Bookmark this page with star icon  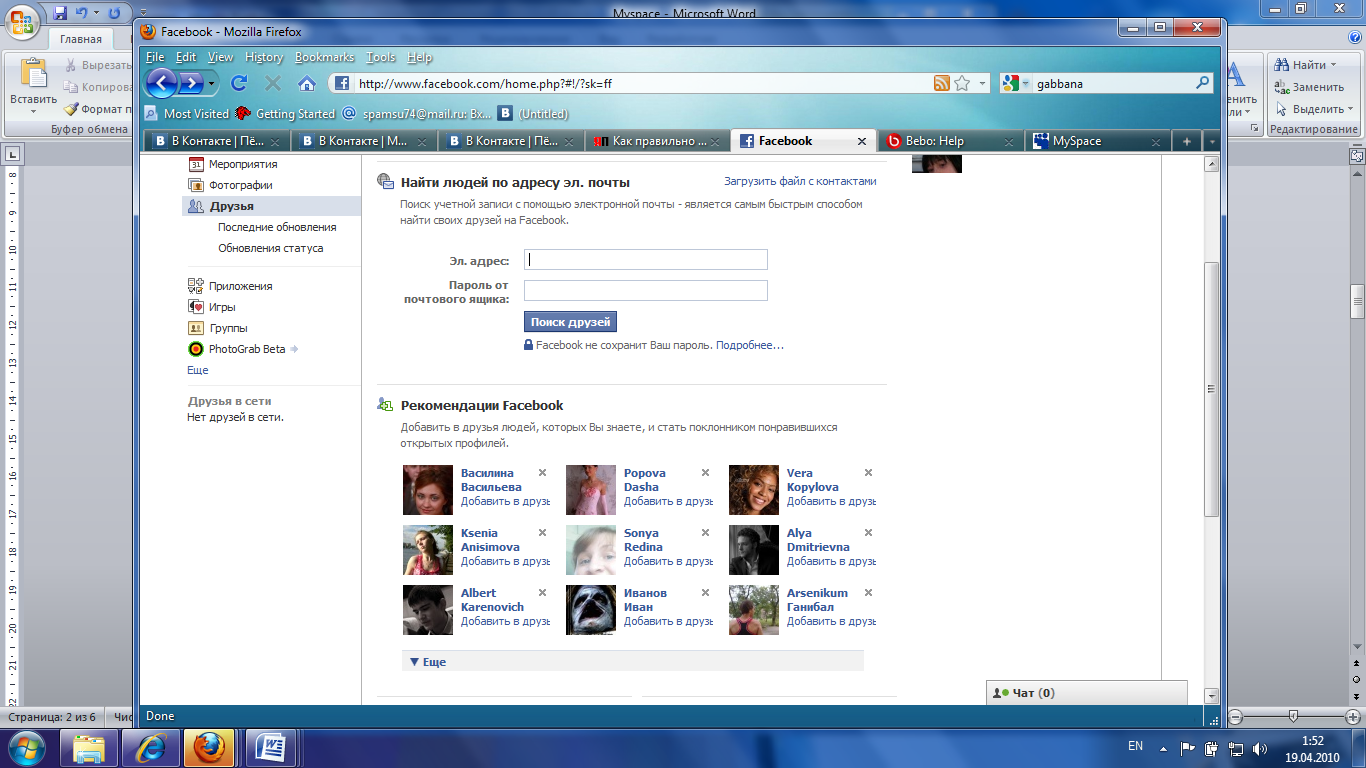click(962, 84)
